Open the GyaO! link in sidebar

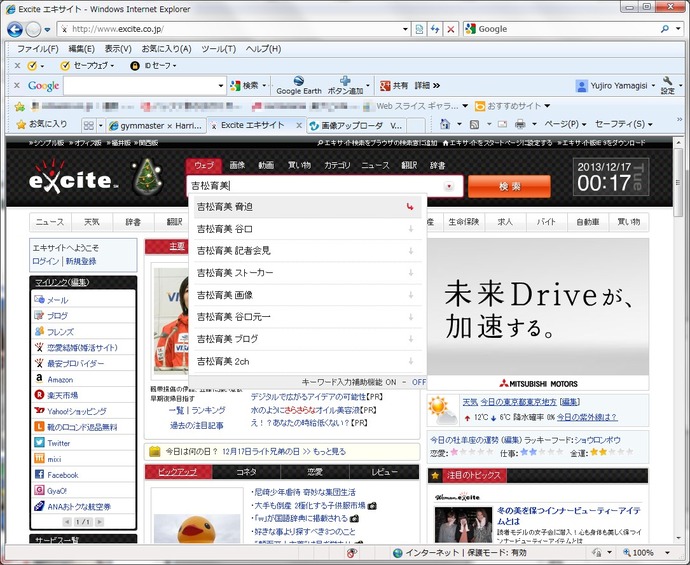click(57, 491)
